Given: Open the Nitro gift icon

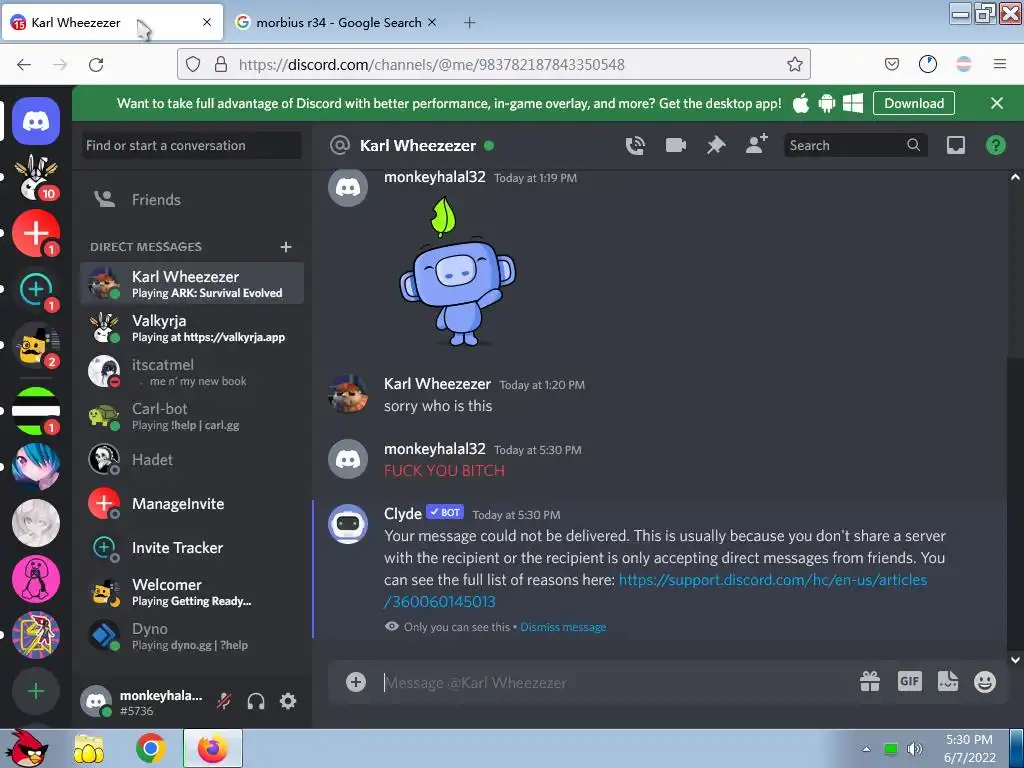Looking at the screenshot, I should (x=869, y=682).
